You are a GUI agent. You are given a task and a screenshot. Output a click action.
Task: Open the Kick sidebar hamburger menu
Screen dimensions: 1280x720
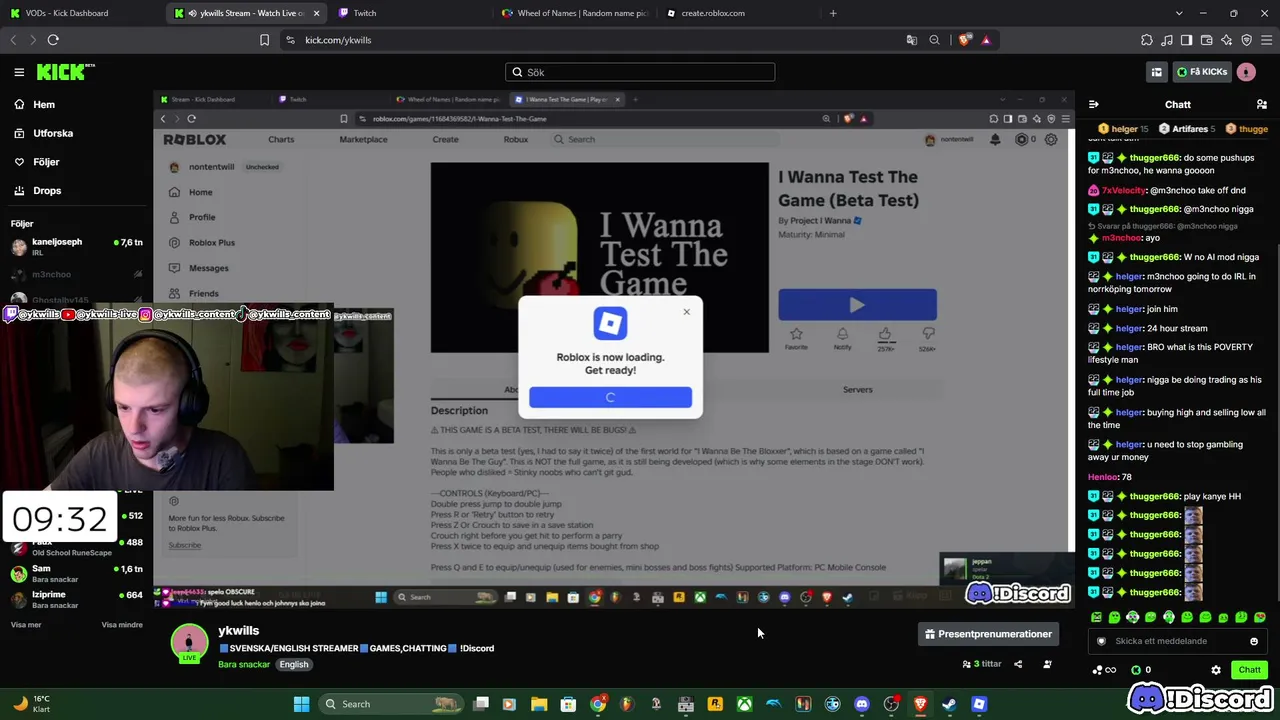point(19,72)
